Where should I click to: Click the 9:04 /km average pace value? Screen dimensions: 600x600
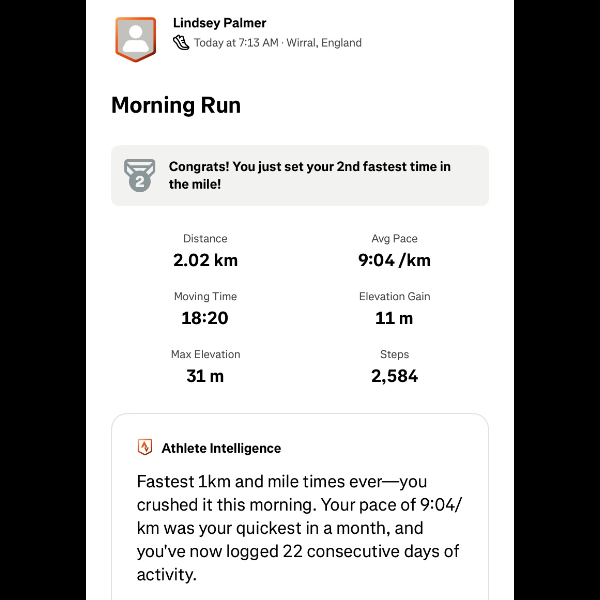[x=394, y=260]
